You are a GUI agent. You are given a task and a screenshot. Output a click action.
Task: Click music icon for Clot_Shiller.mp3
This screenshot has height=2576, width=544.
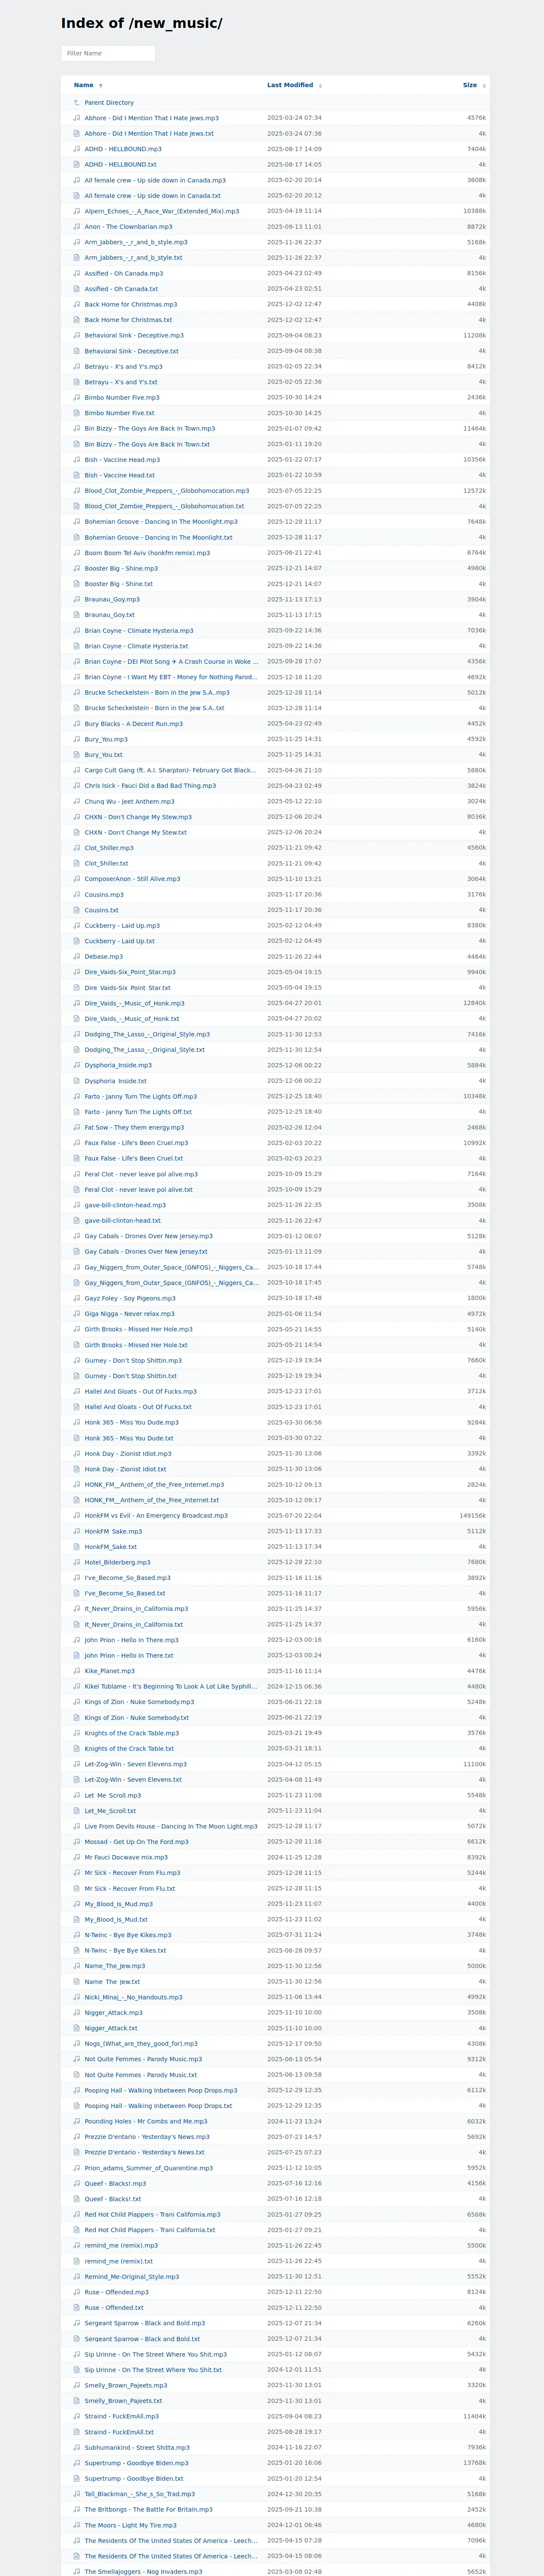[x=76, y=848]
